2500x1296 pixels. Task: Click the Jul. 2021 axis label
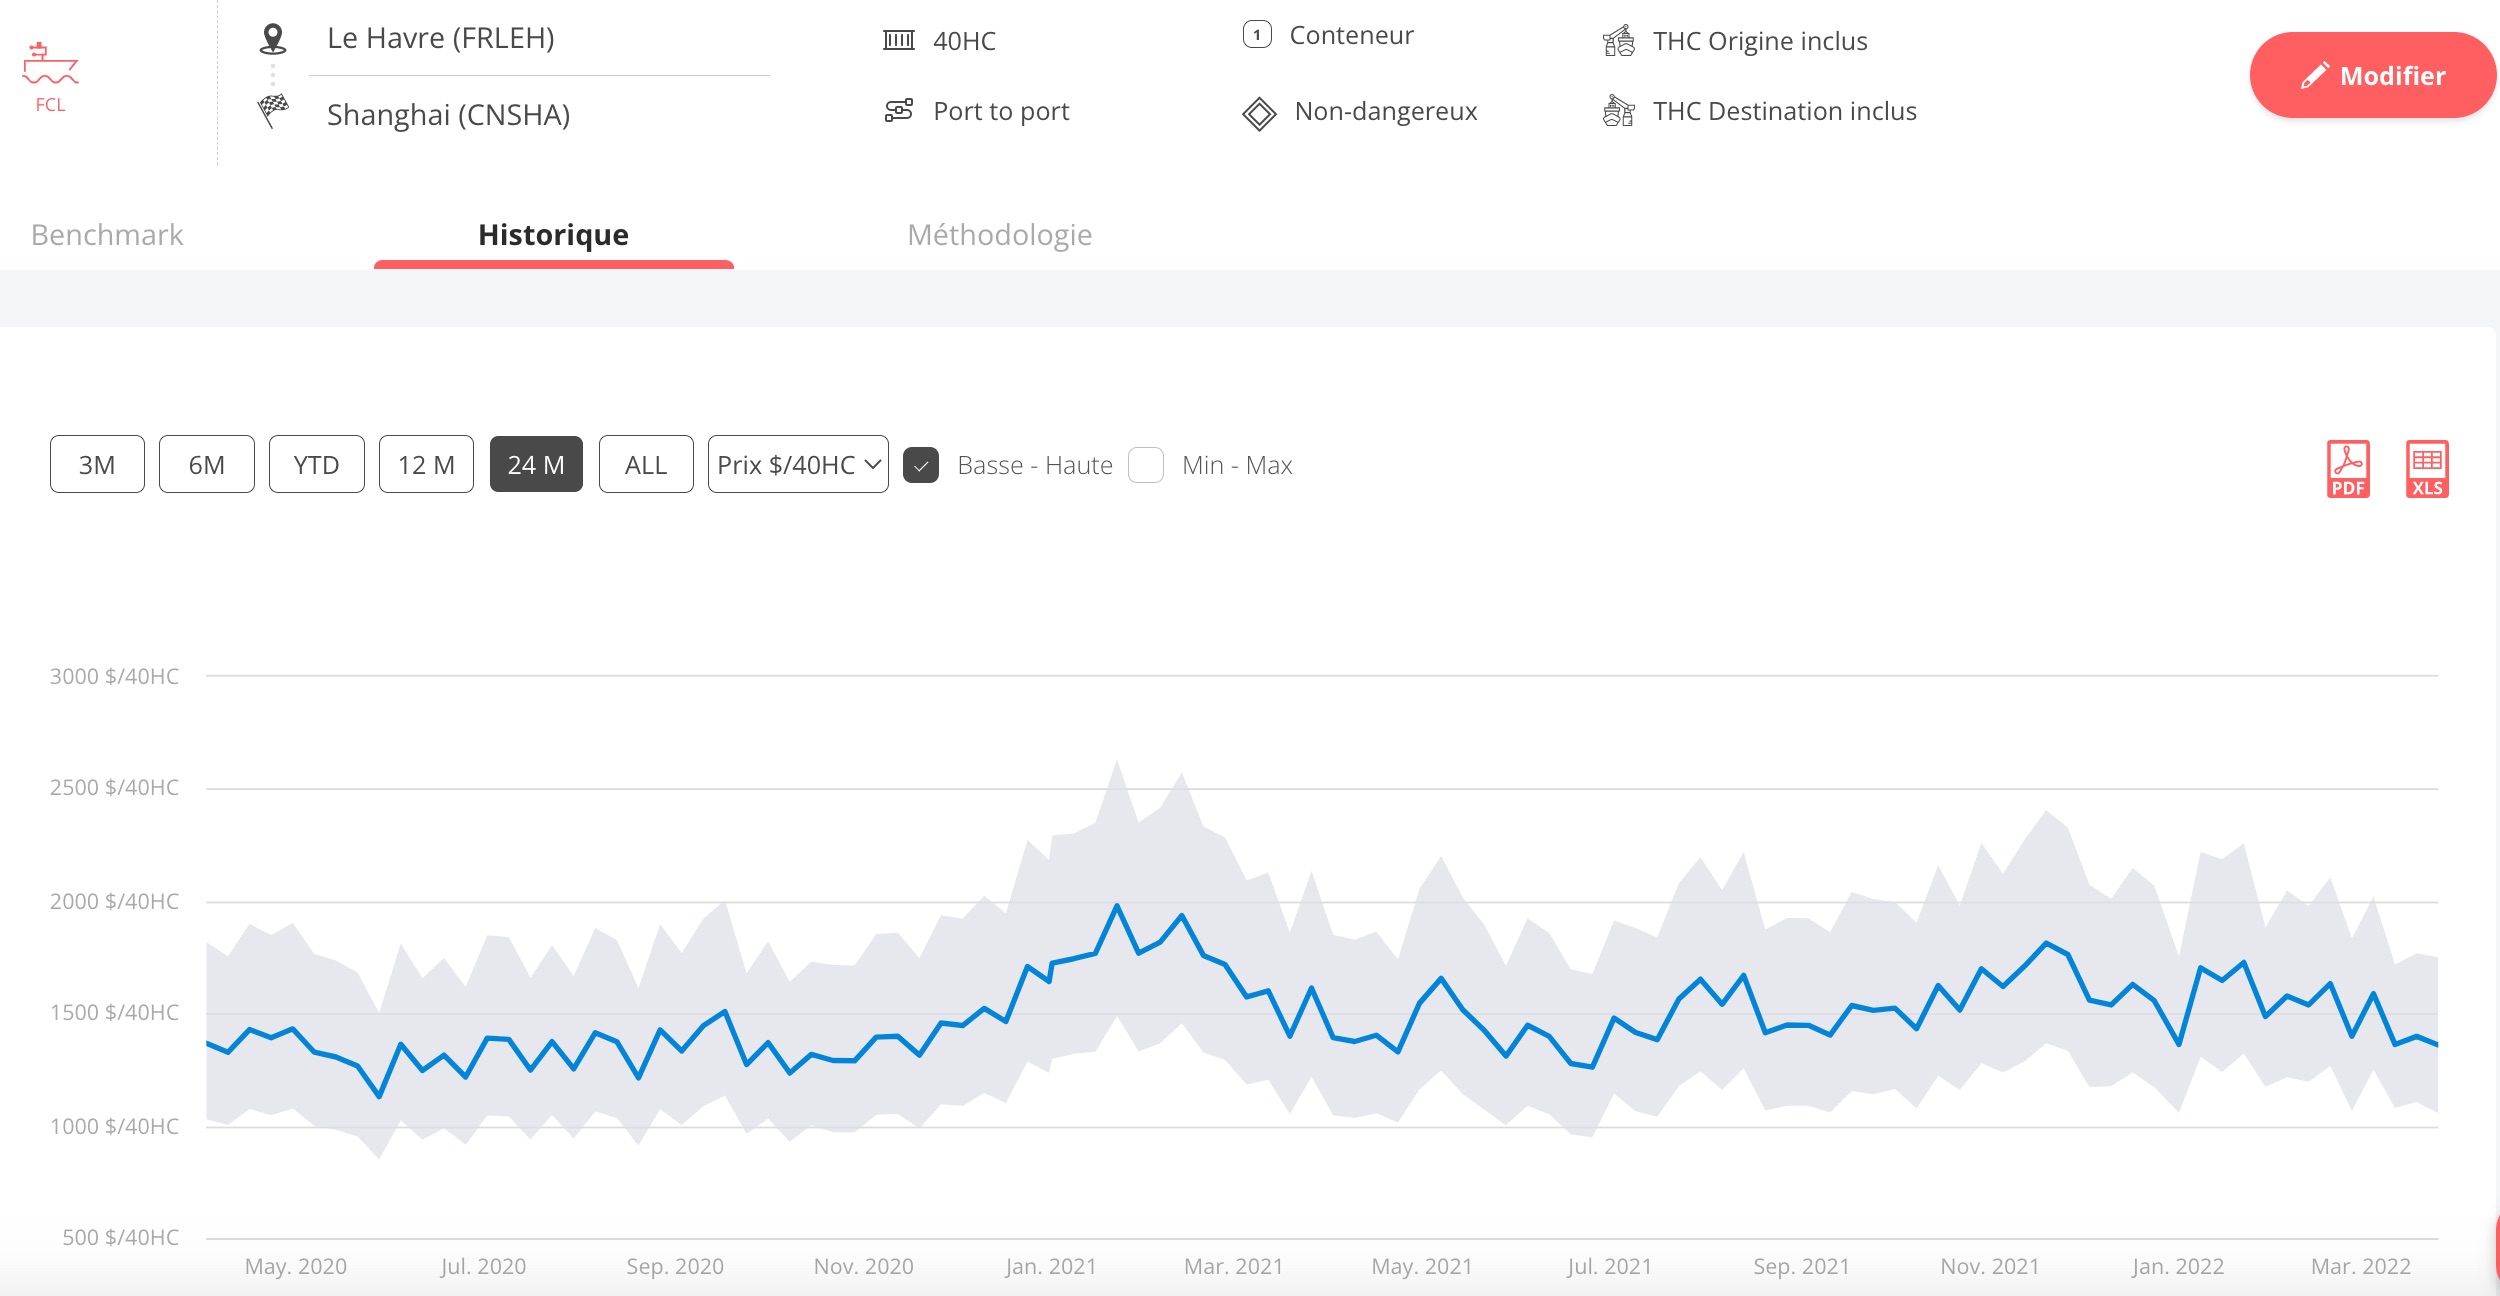point(1610,1266)
